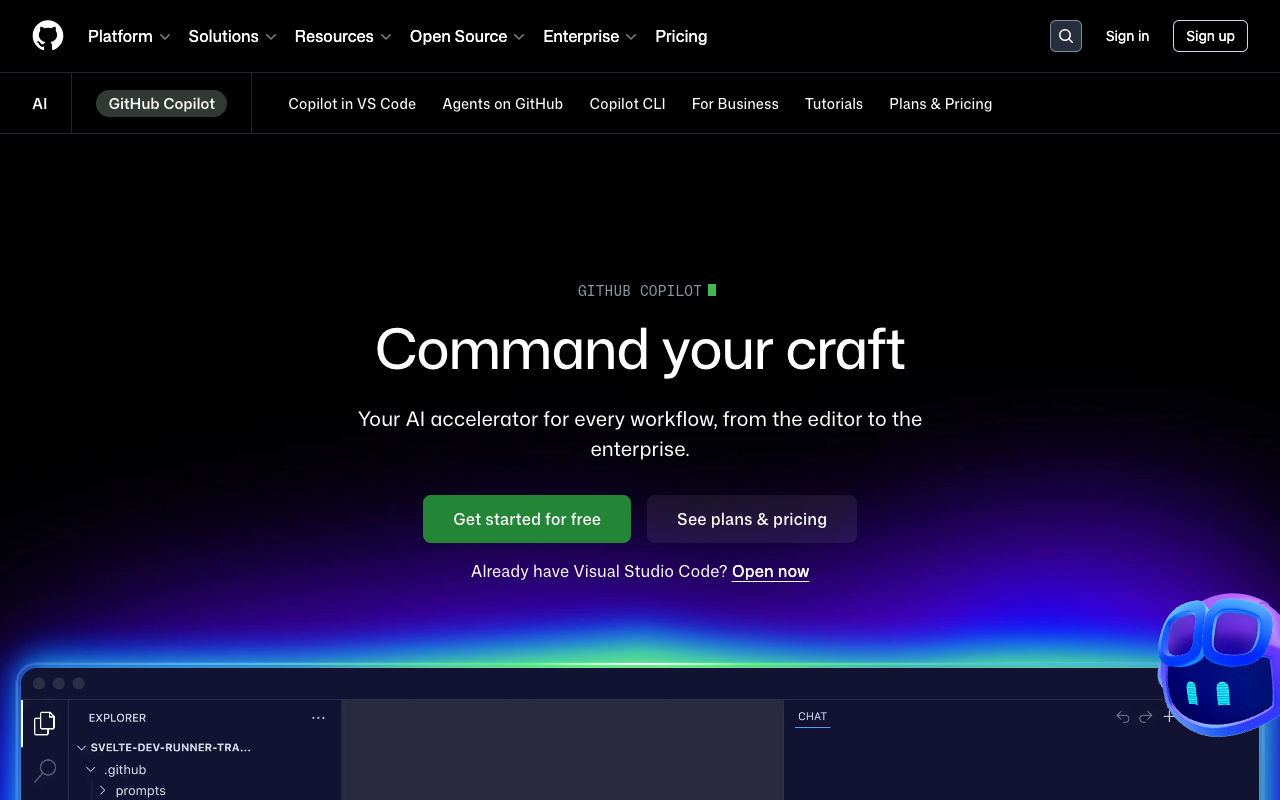
Task: Click Sign in
Action: (x=1127, y=36)
